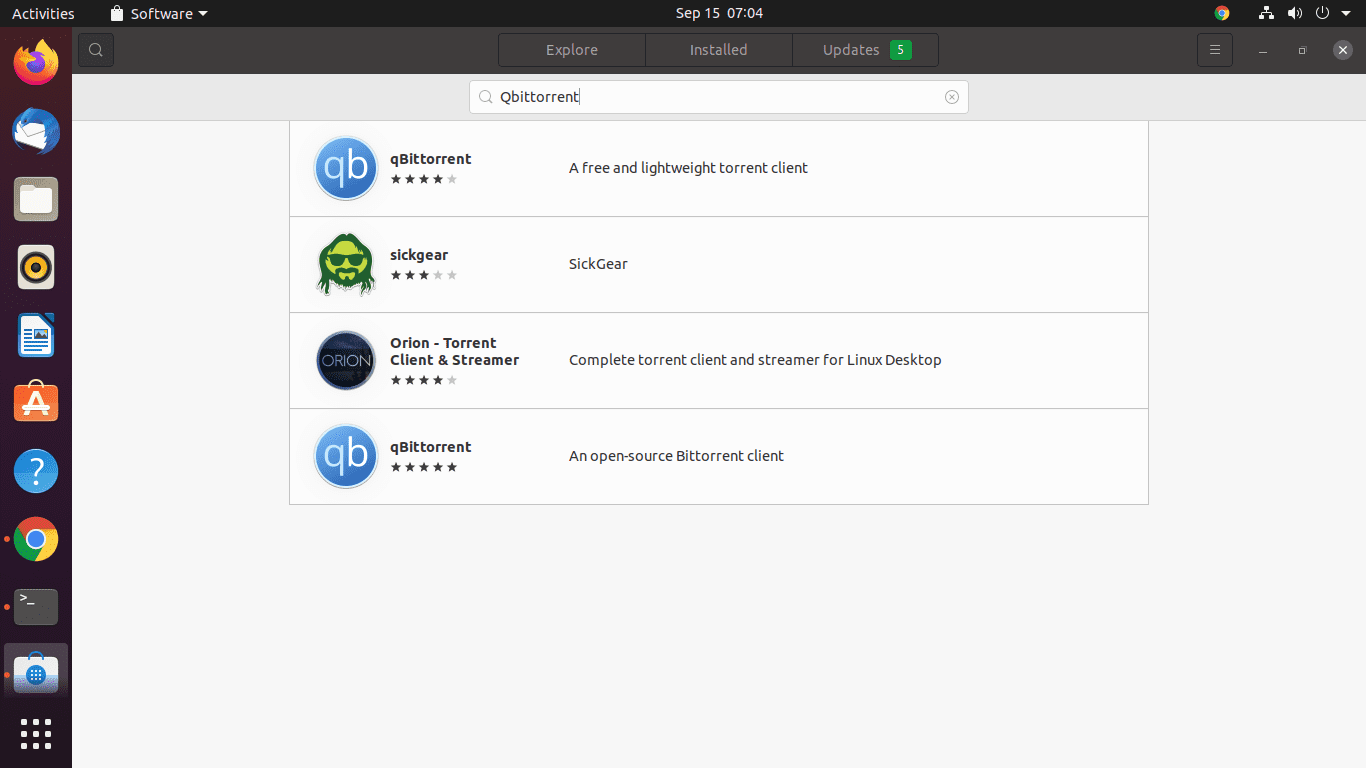The width and height of the screenshot is (1366, 768).
Task: Click the search magnifier button in header
Action: coord(95,50)
